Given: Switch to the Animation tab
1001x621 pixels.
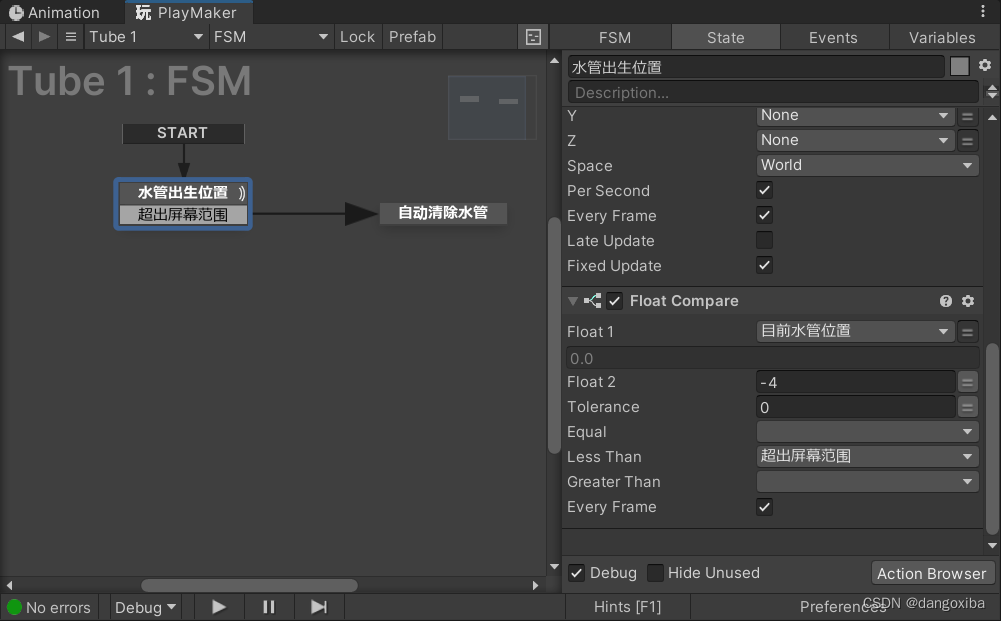Looking at the screenshot, I should pos(54,12).
